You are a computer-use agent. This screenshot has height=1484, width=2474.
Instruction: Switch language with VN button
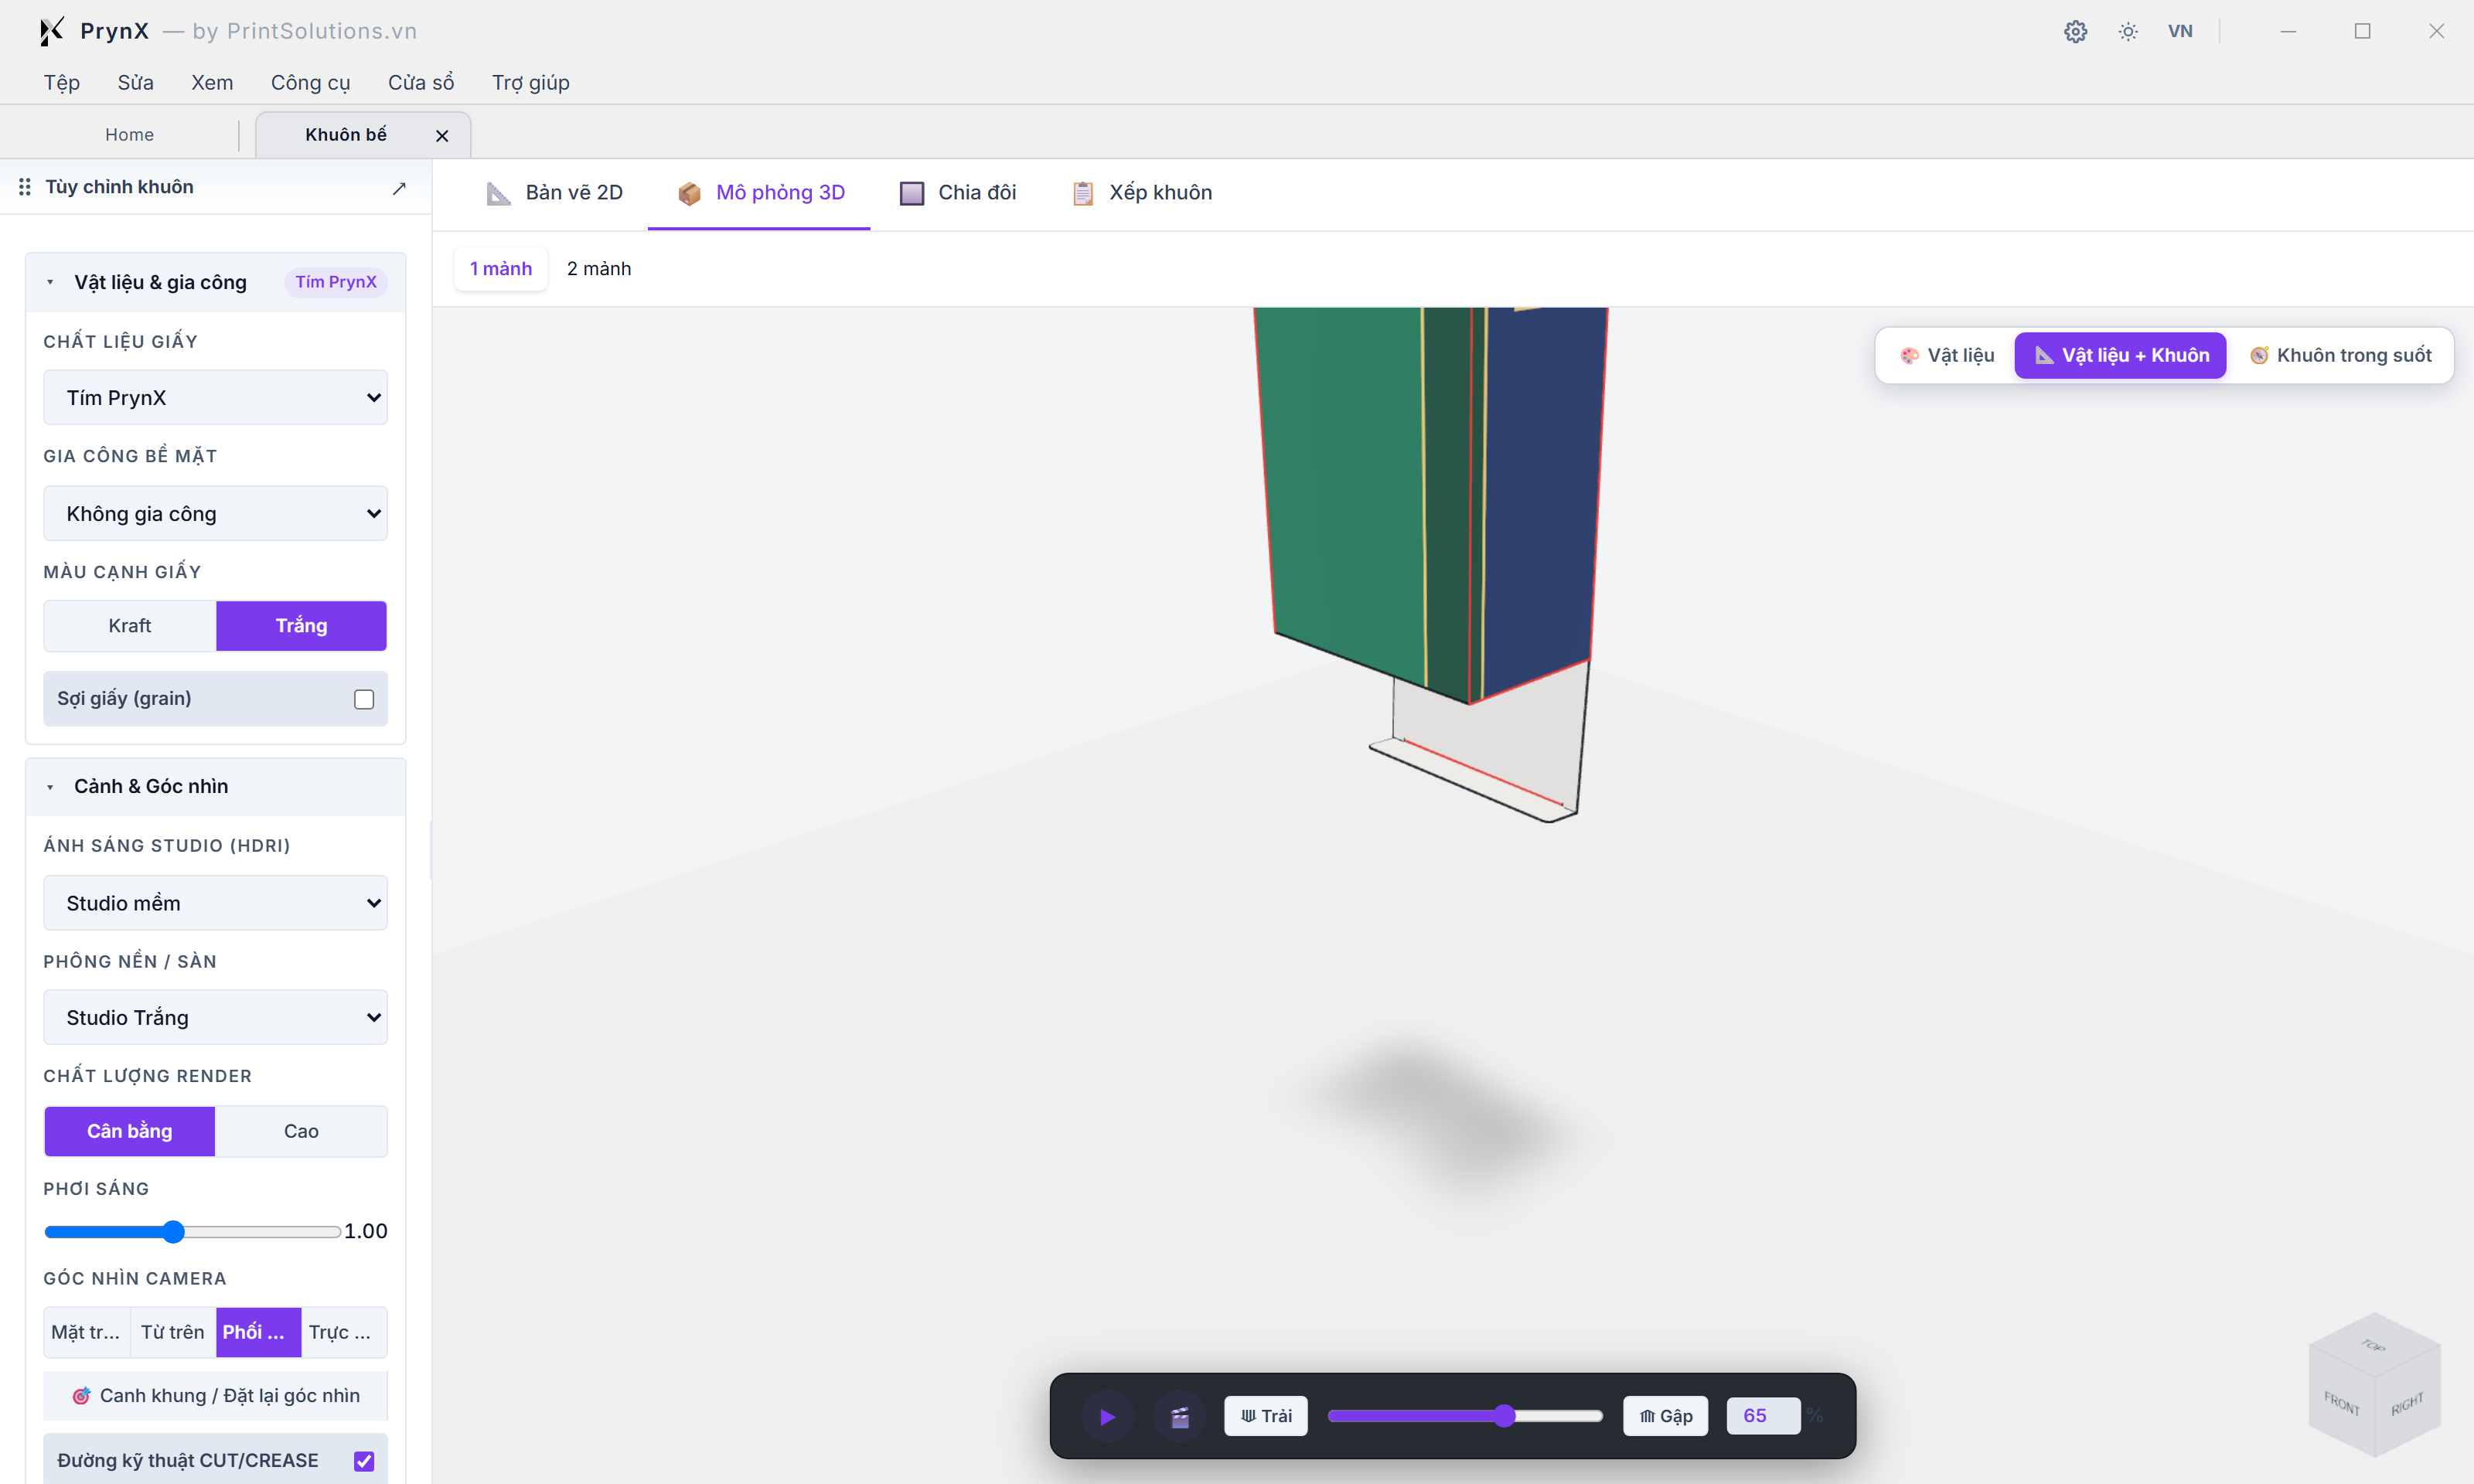[2180, 31]
